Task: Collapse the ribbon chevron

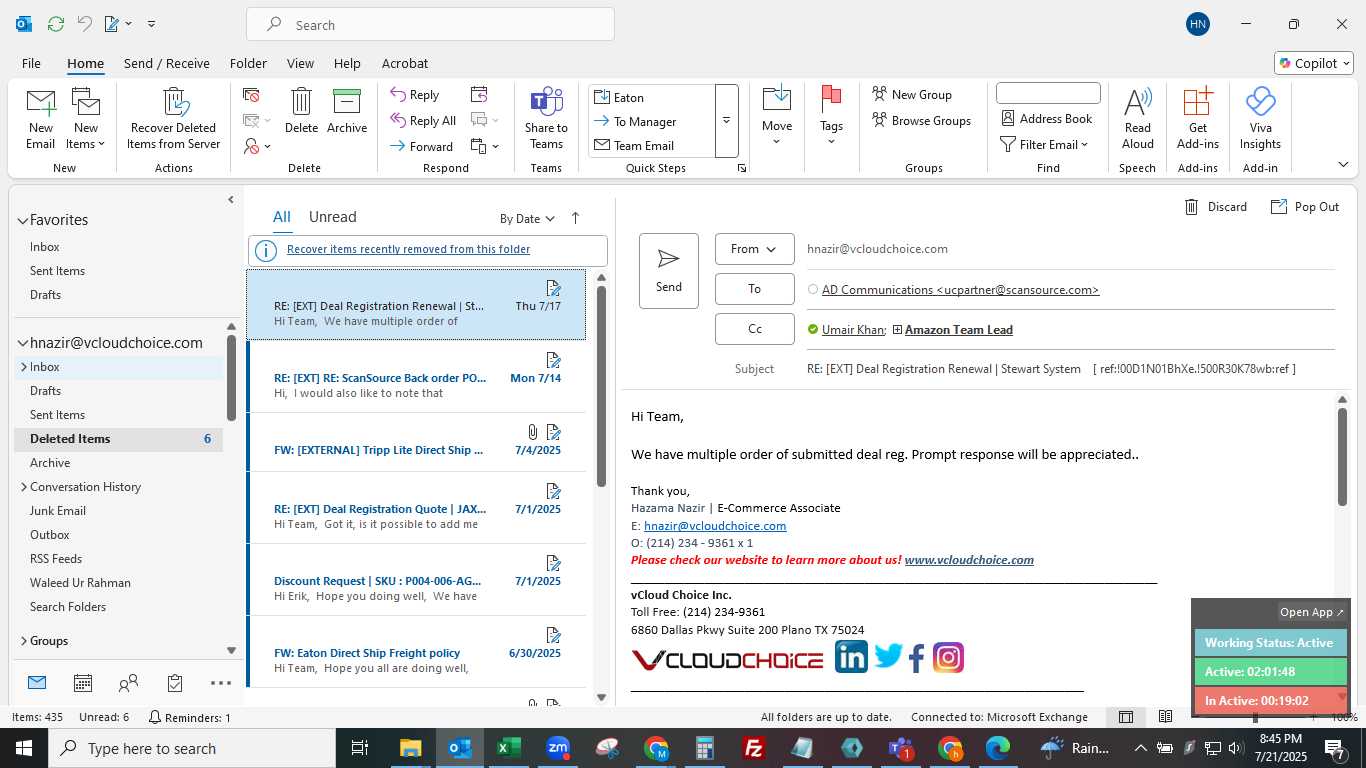Action: pos(1343,165)
